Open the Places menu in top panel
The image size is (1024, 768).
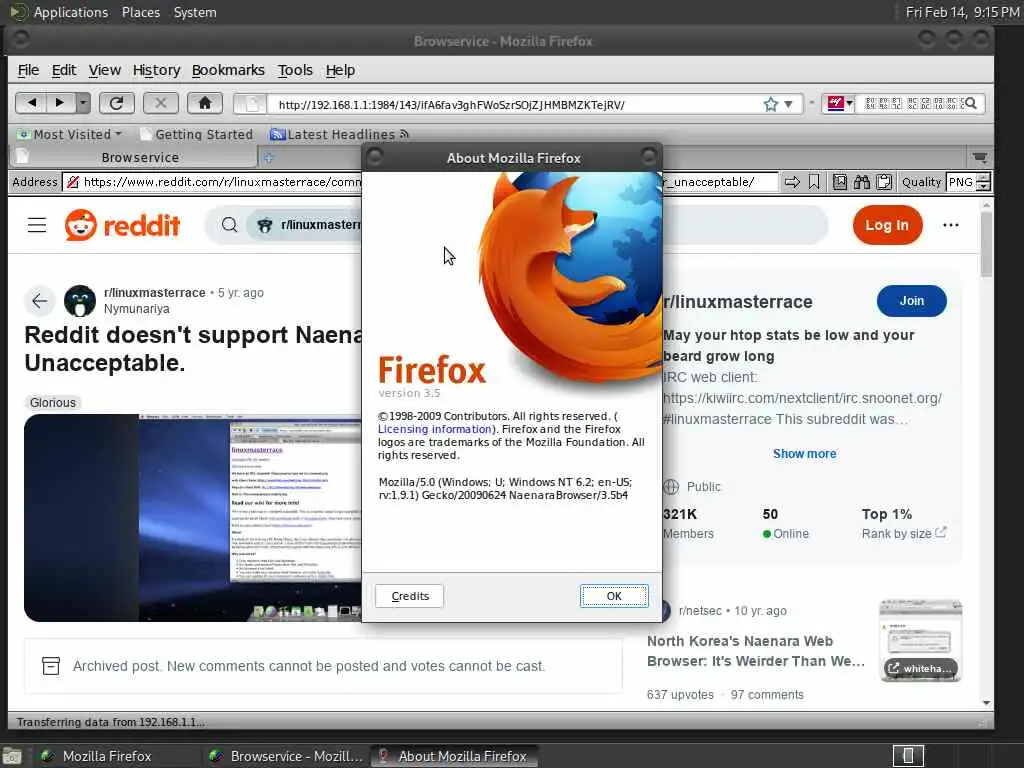140,12
